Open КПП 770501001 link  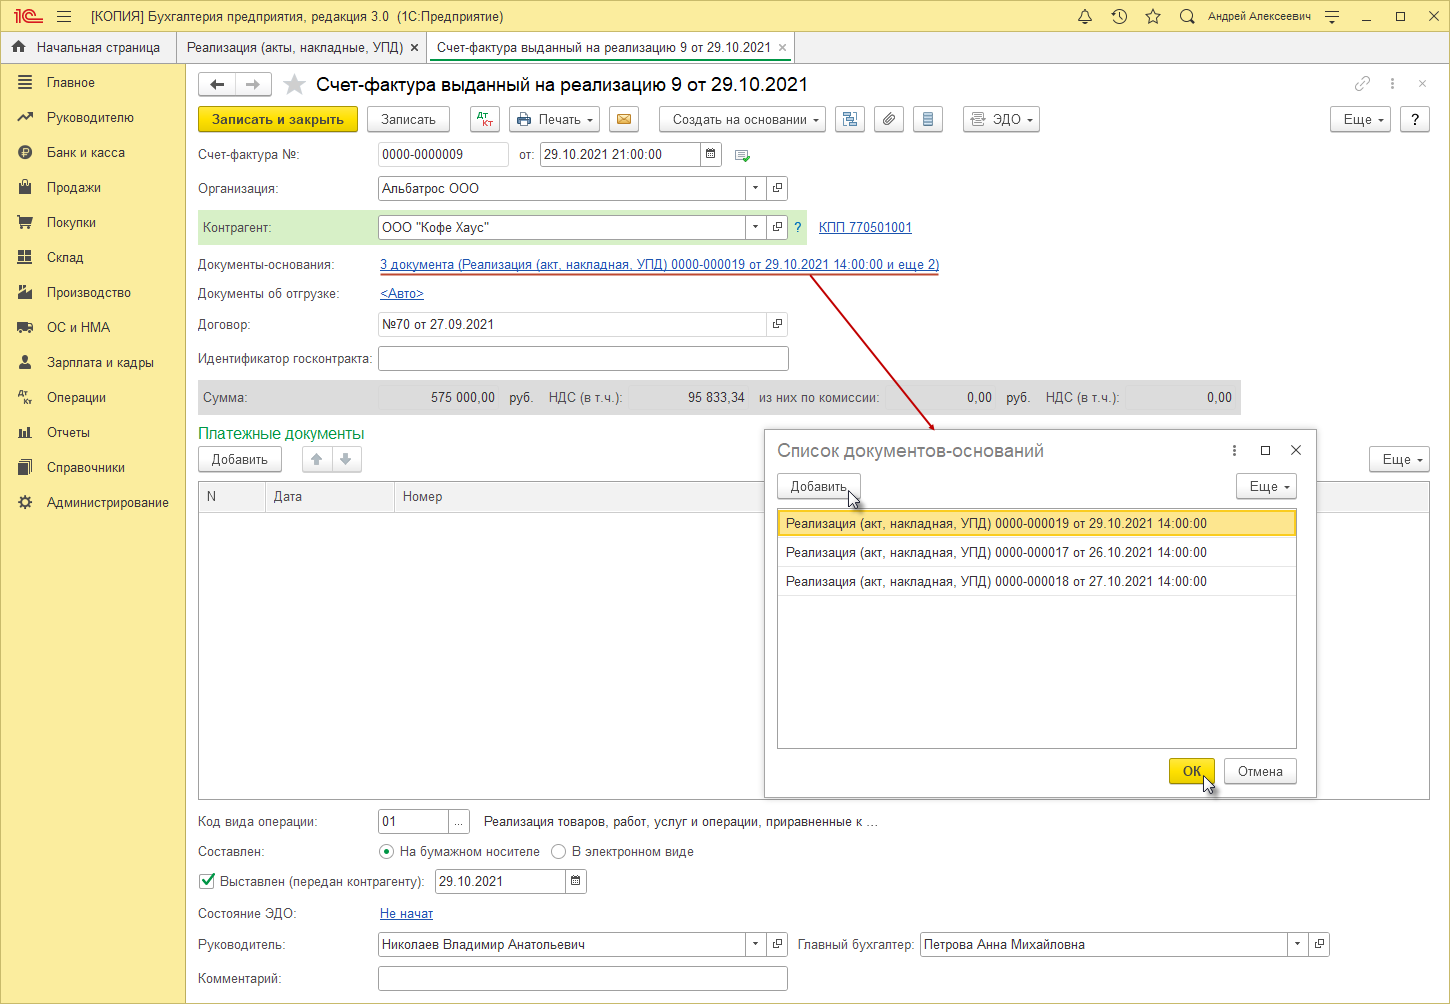pos(865,227)
